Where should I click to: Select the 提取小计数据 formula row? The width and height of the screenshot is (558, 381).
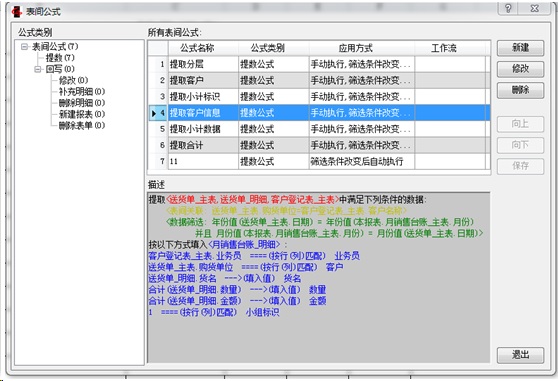click(x=319, y=129)
